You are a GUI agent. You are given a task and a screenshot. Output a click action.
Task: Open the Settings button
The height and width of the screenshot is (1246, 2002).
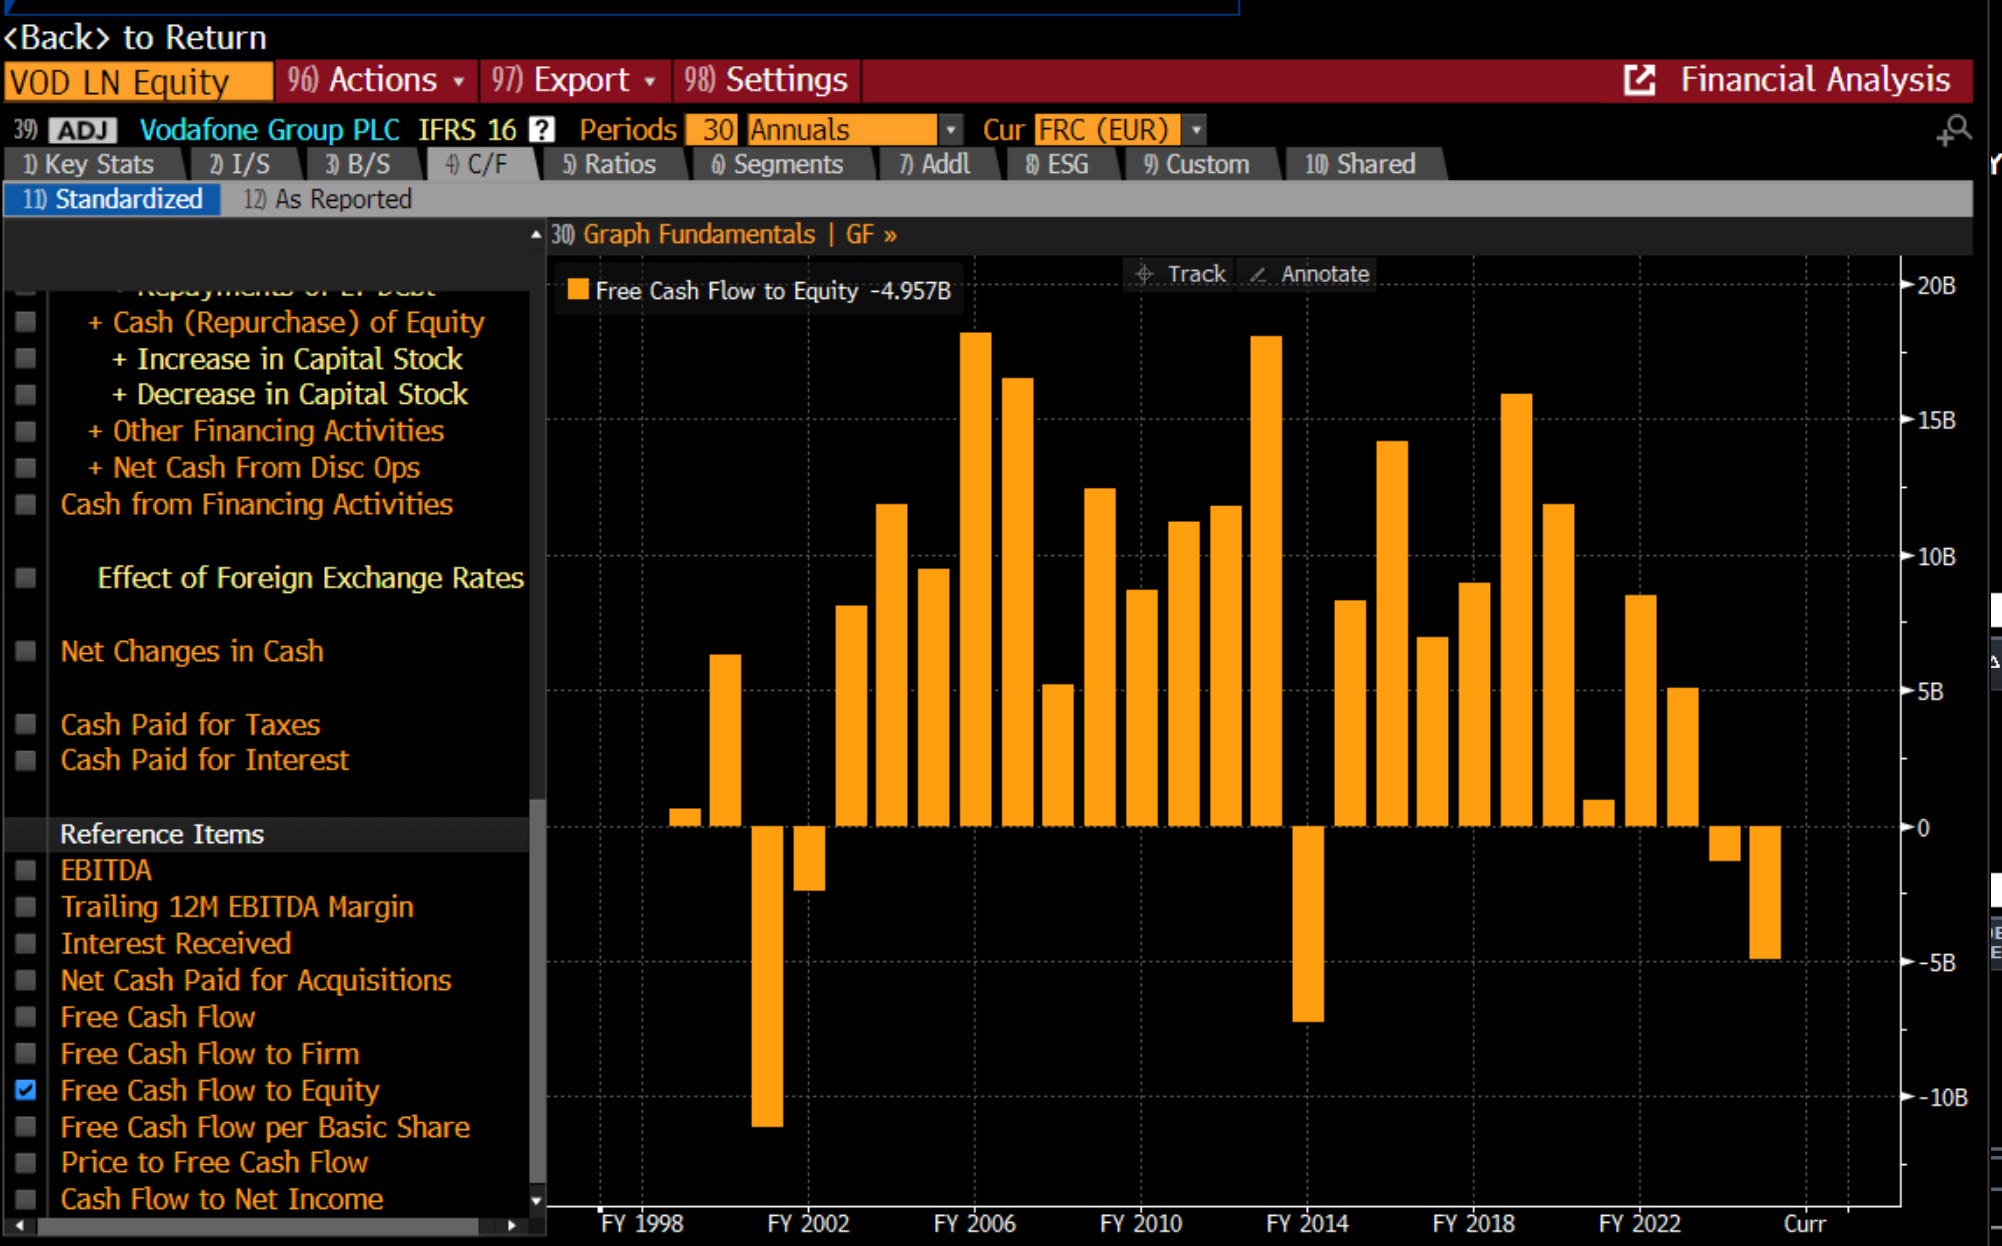[x=767, y=80]
